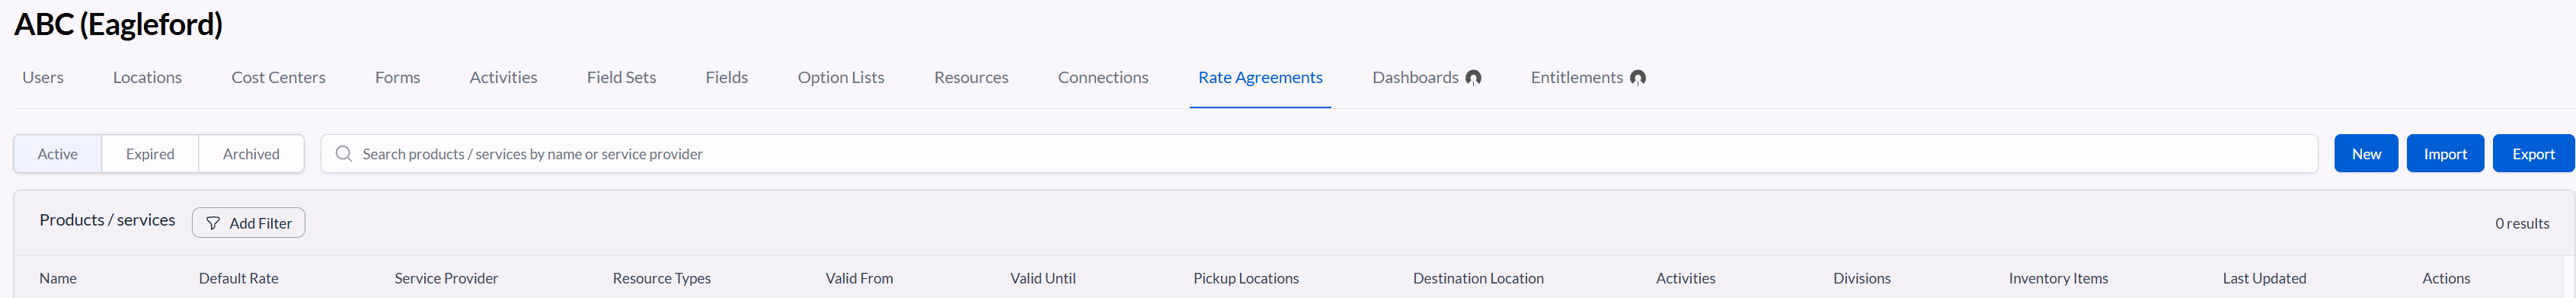The height and width of the screenshot is (298, 2576).
Task: Click the funnel icon in Add Filter
Action: click(x=213, y=224)
